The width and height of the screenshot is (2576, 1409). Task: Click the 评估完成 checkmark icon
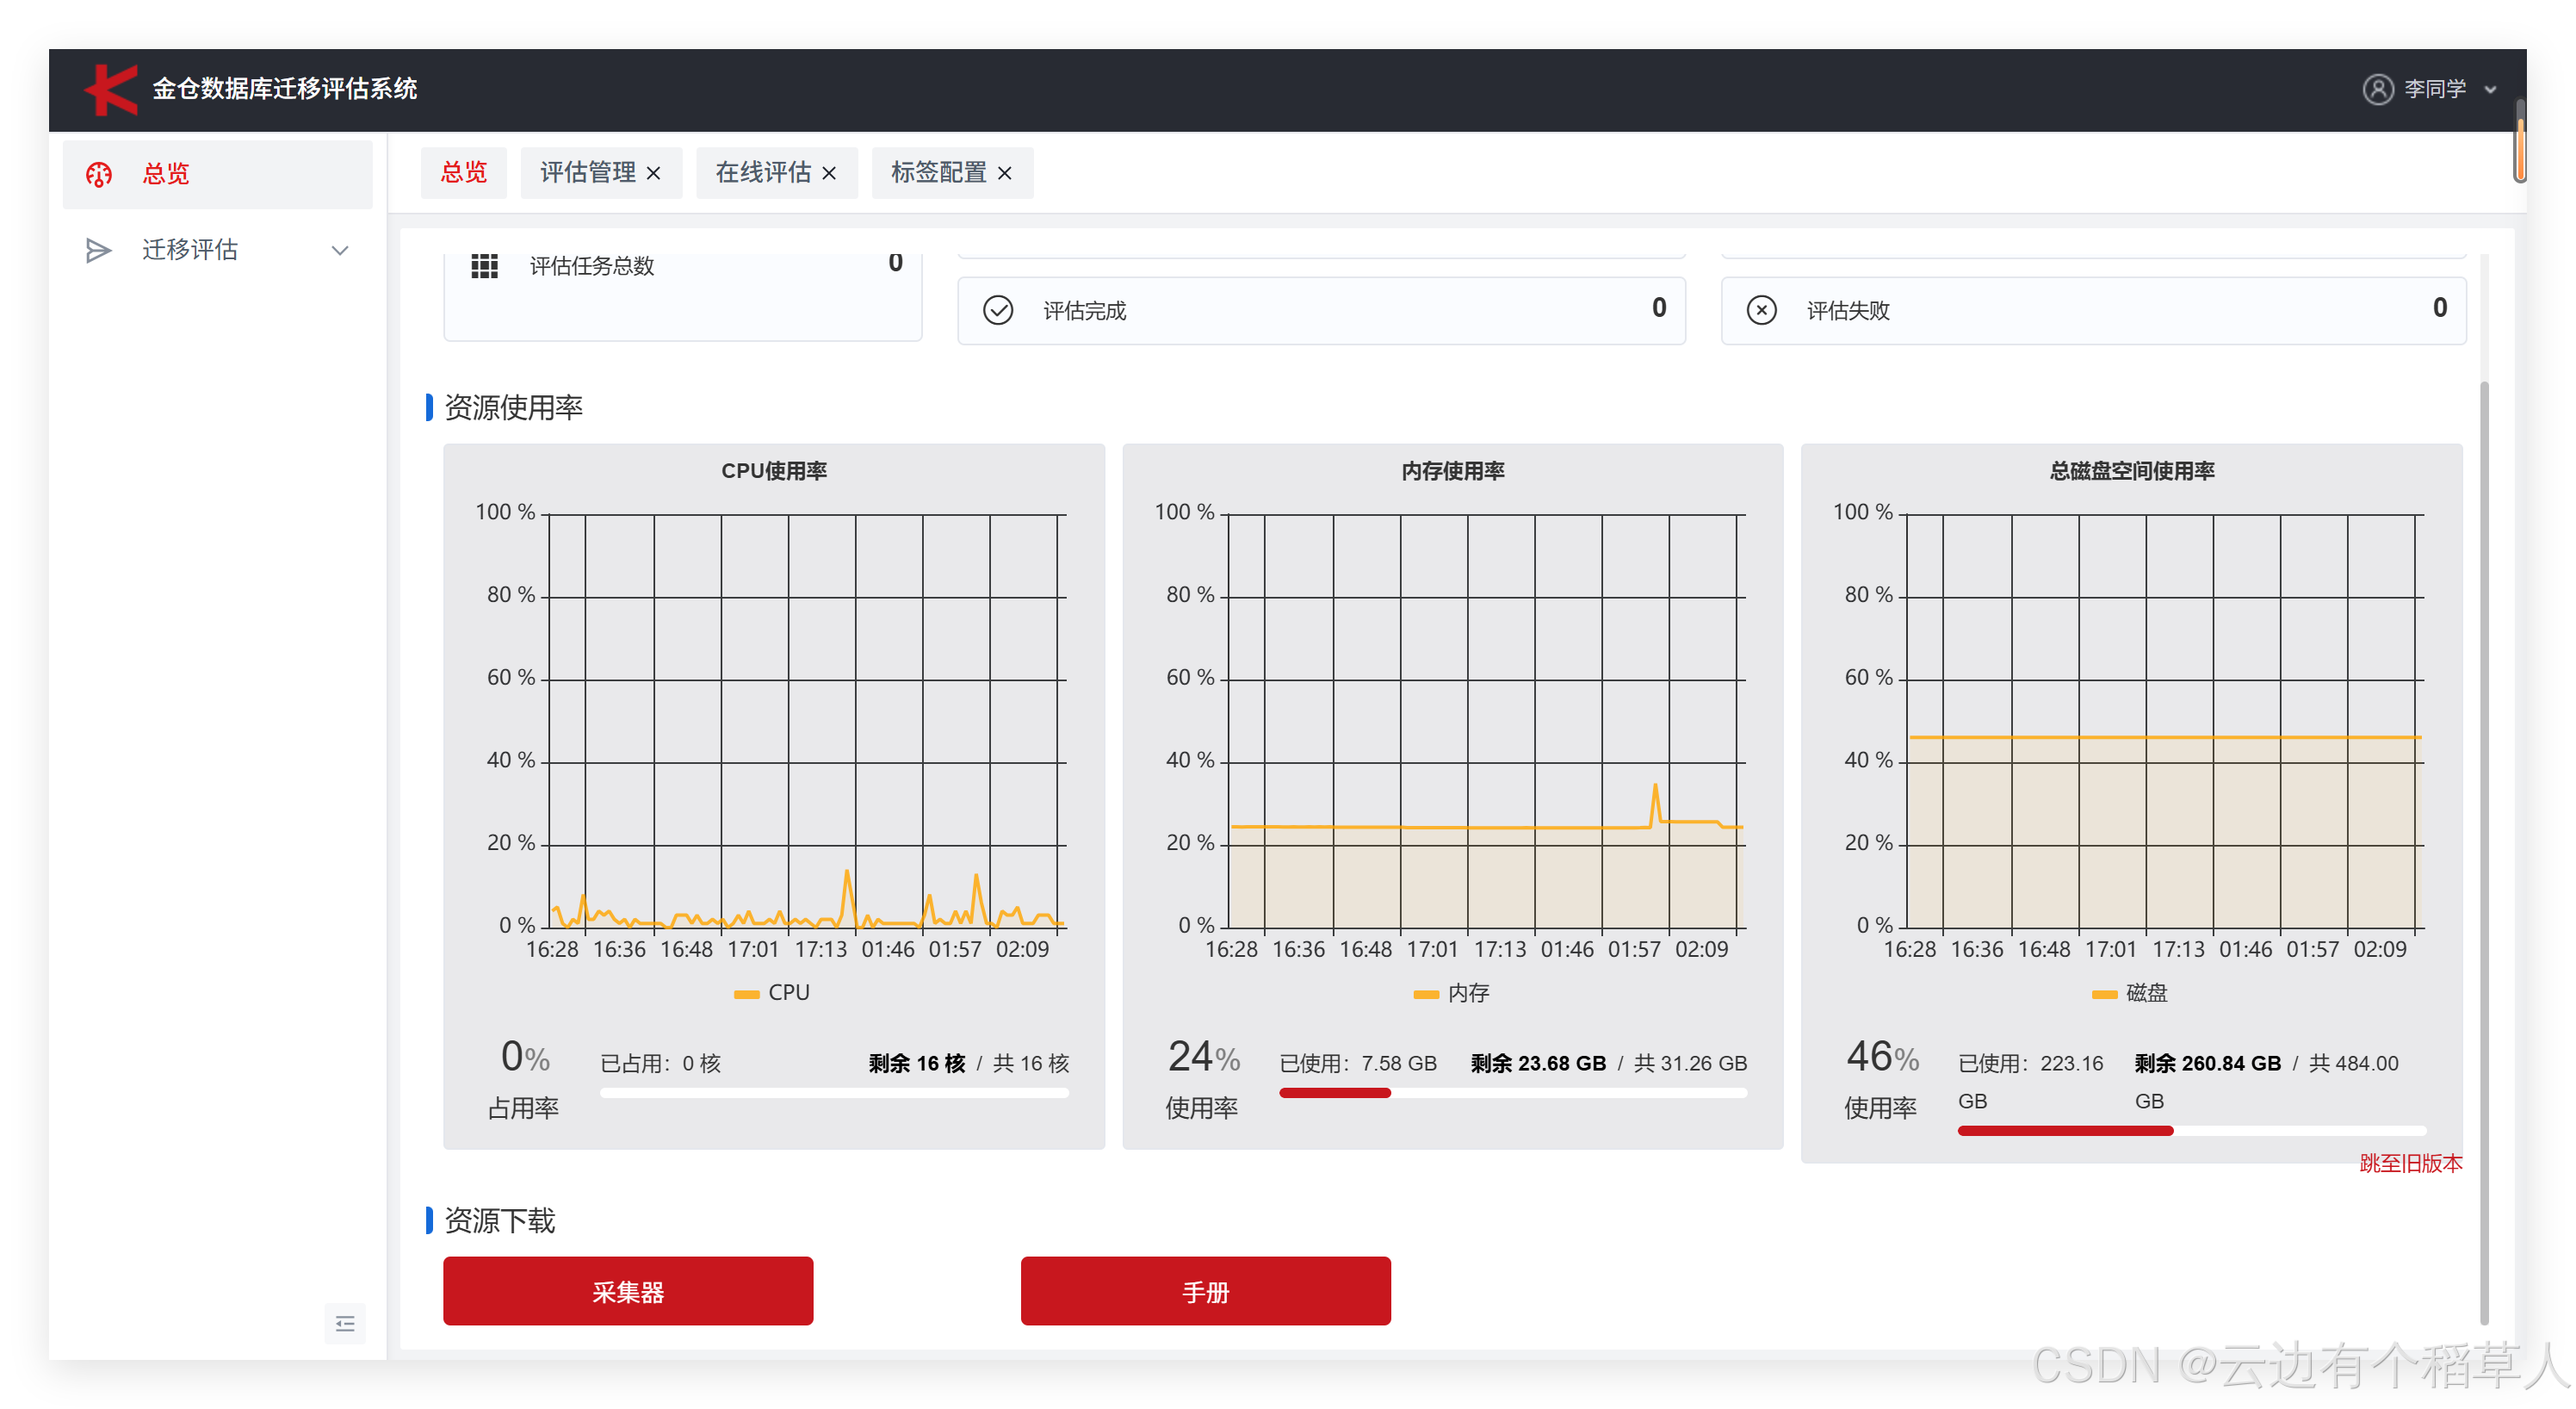coord(997,310)
